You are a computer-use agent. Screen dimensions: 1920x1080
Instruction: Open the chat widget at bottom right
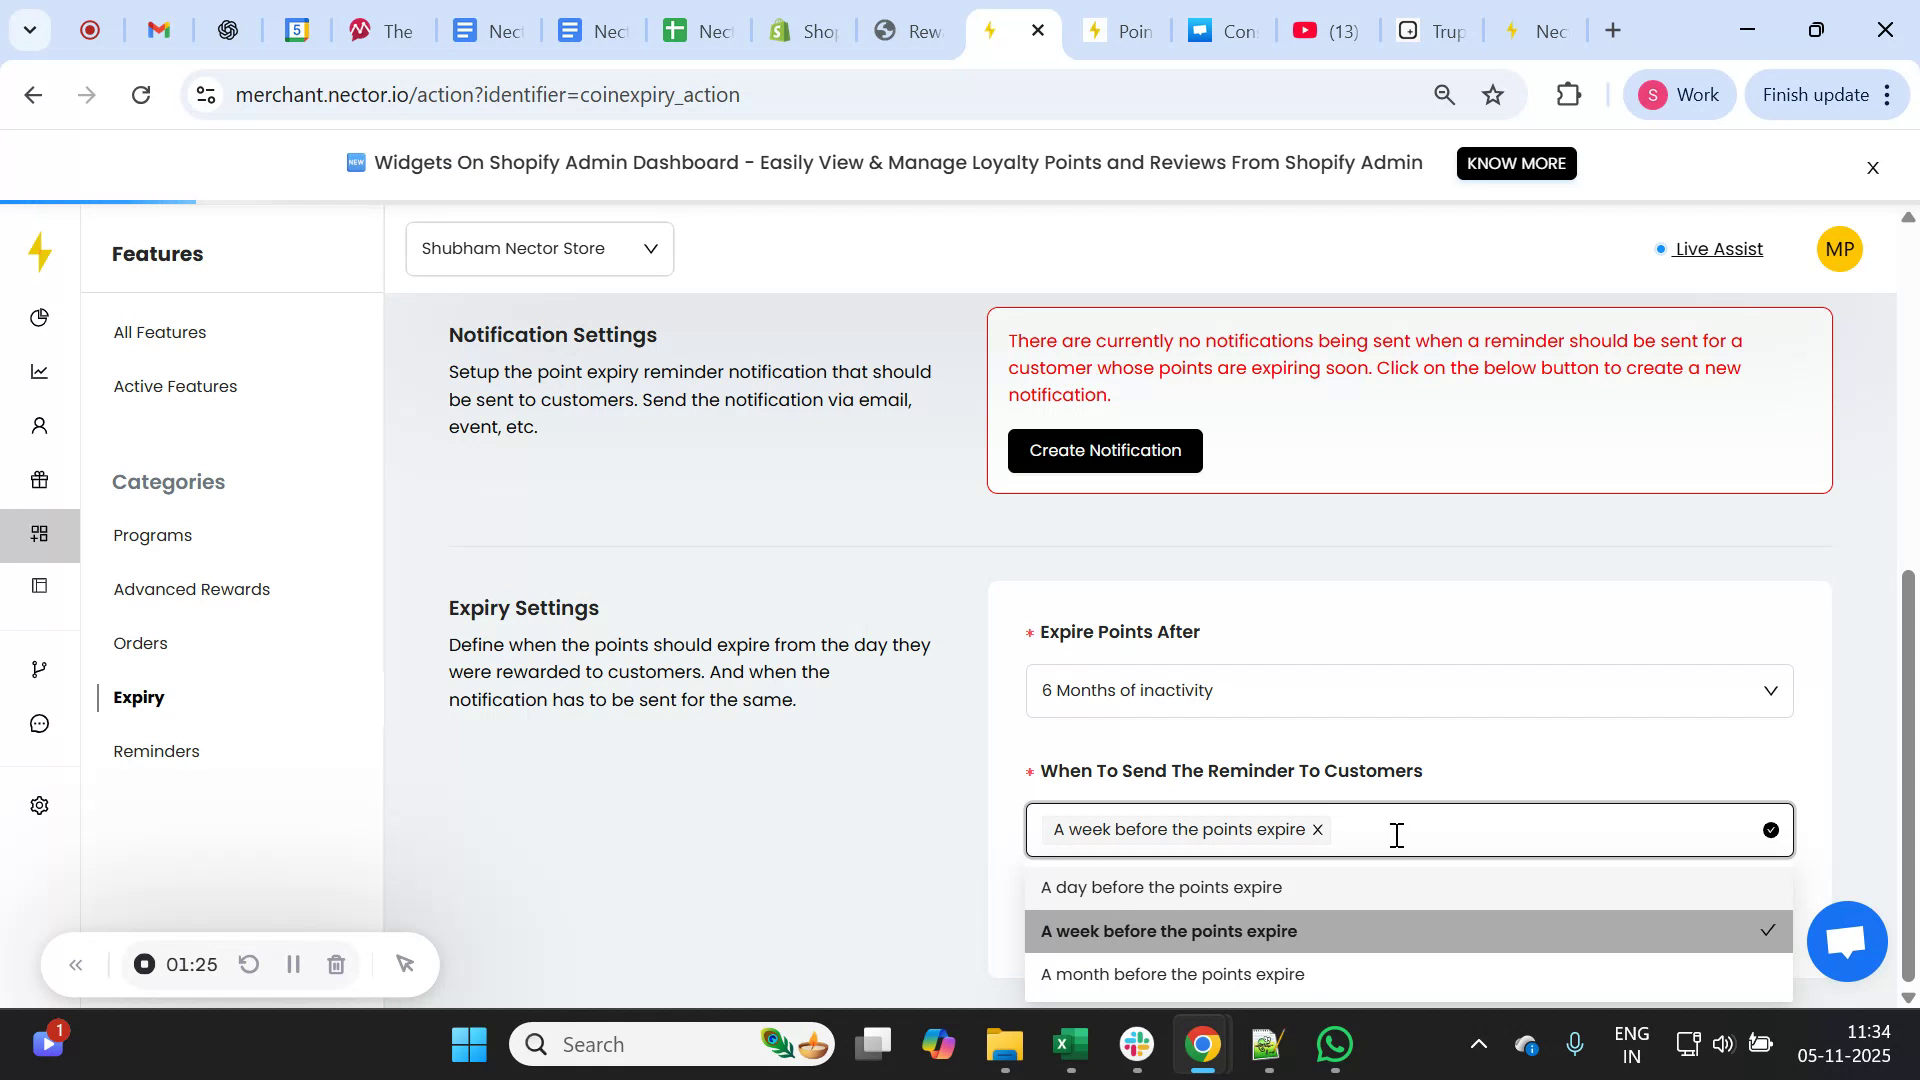(x=1846, y=941)
